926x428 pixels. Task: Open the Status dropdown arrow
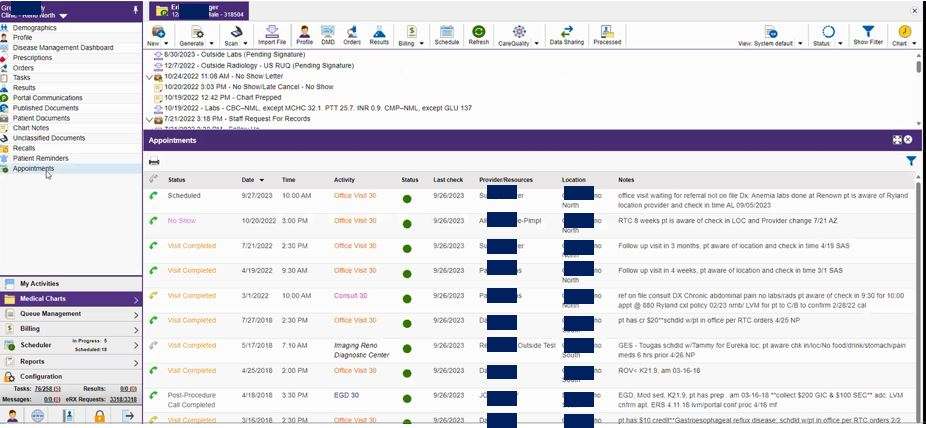840,44
